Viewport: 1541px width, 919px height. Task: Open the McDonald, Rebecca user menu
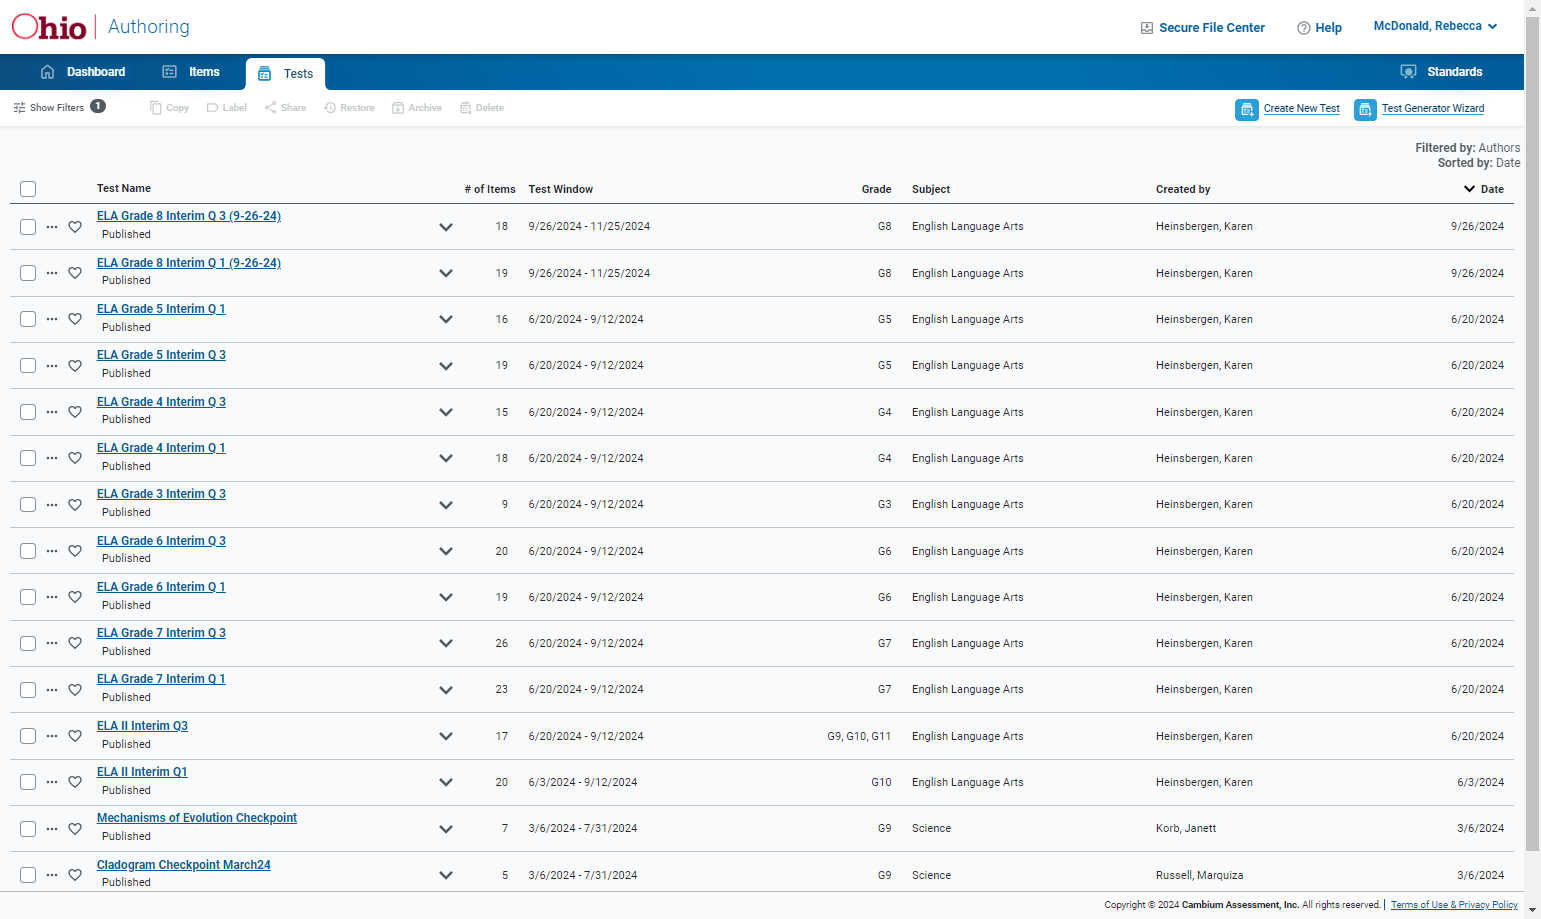tap(1435, 26)
